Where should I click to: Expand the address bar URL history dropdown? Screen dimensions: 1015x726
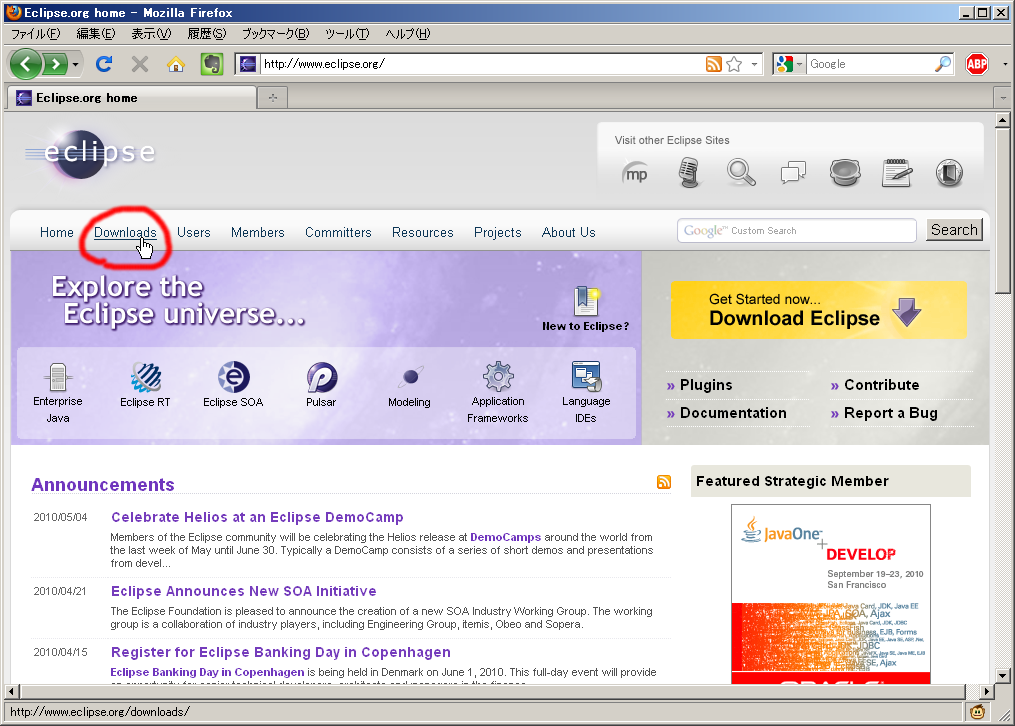[754, 64]
